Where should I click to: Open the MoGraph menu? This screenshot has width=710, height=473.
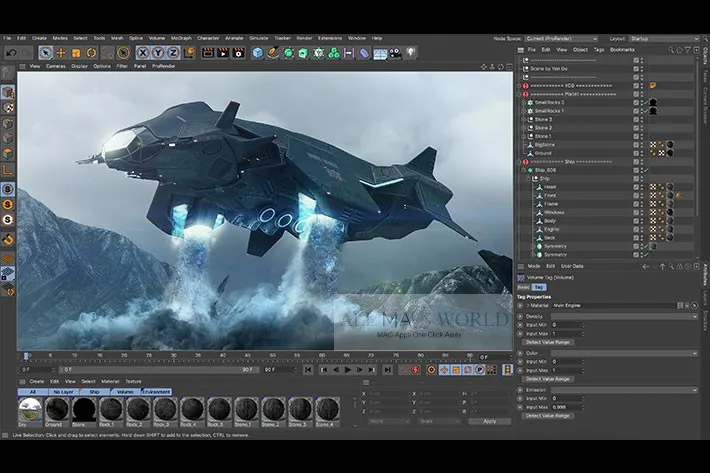[181, 38]
